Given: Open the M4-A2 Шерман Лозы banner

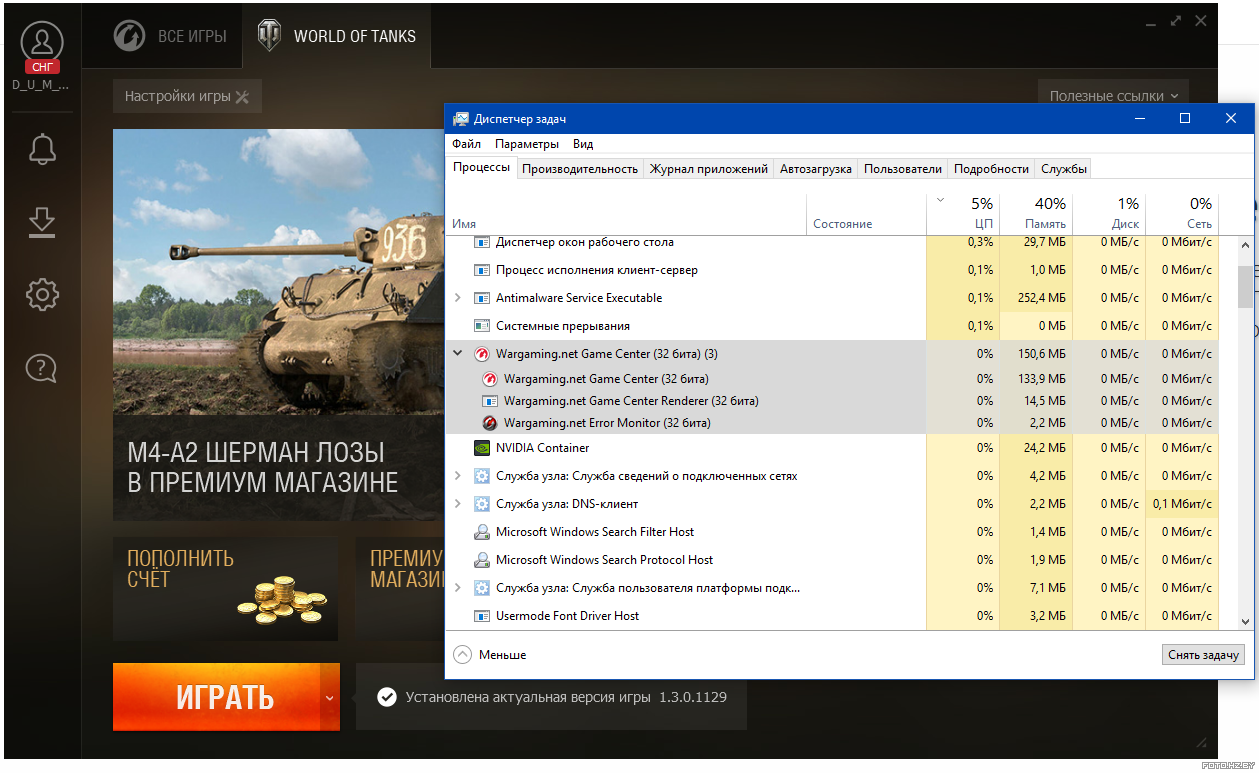Looking at the screenshot, I should tap(280, 325).
